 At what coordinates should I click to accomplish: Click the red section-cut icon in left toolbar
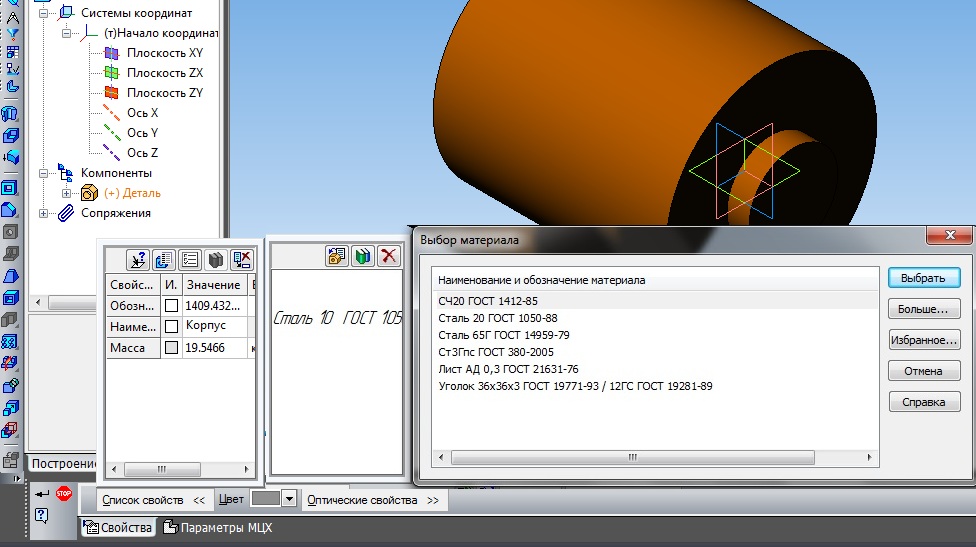click(11, 363)
